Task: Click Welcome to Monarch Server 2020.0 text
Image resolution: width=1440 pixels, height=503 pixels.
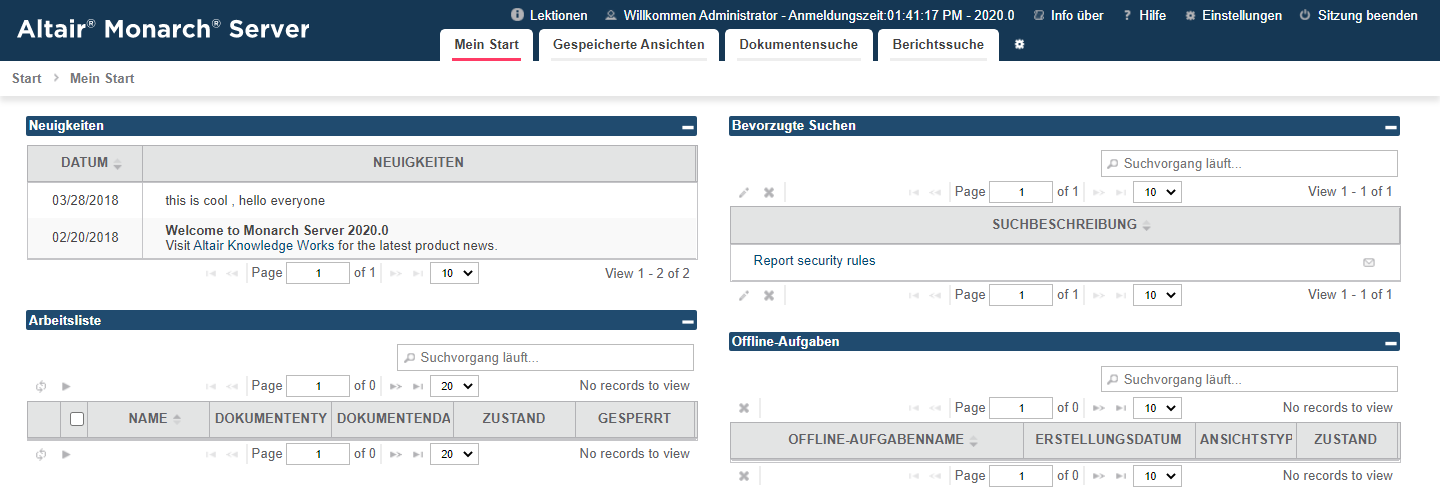Action: pyautogui.click(x=277, y=230)
